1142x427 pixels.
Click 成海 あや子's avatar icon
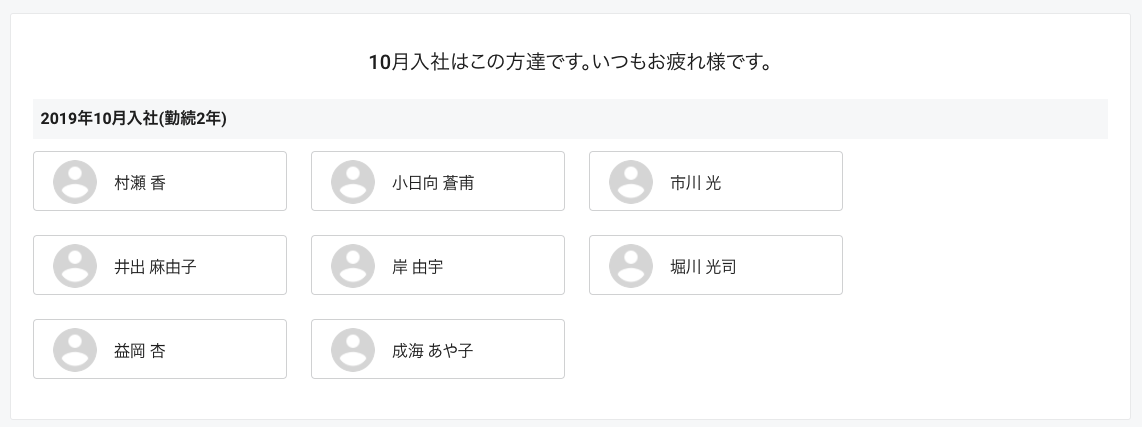[353, 350]
